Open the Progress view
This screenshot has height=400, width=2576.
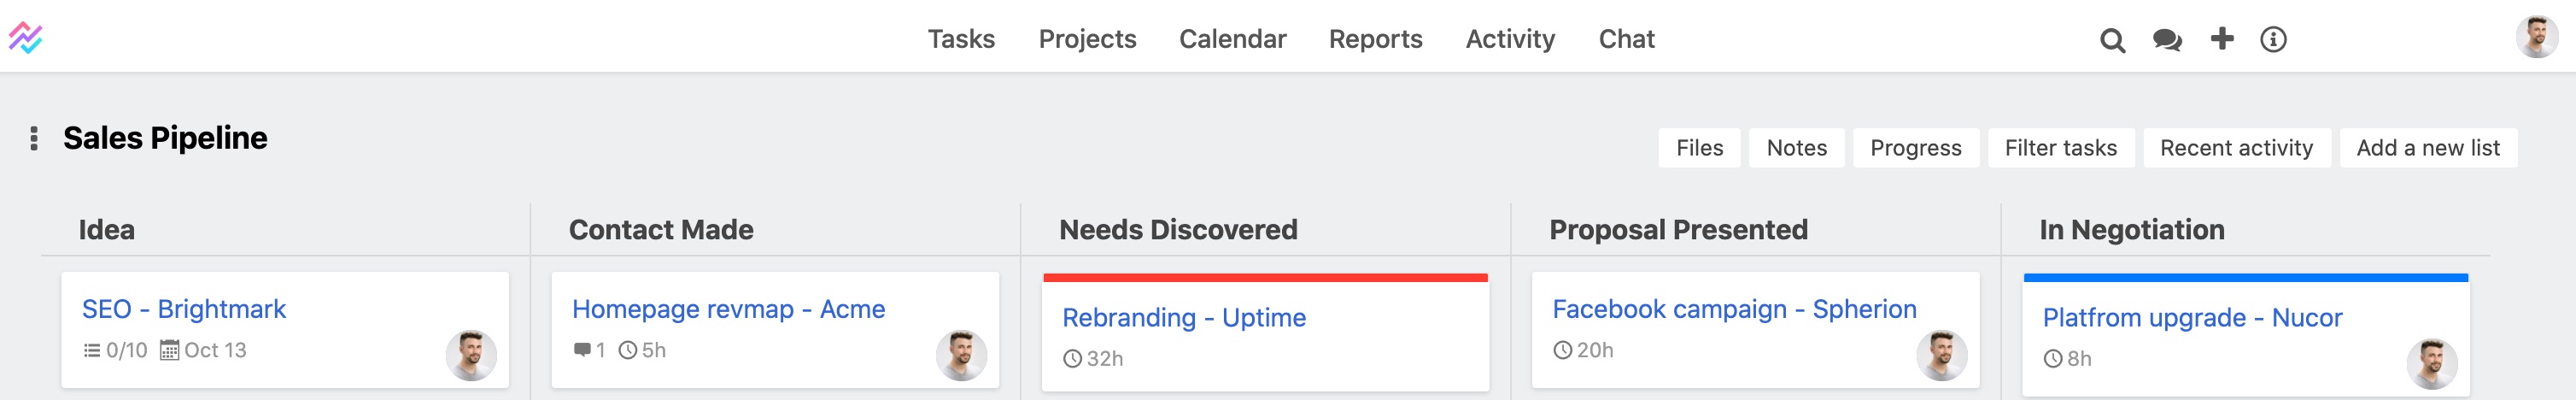coord(1915,148)
